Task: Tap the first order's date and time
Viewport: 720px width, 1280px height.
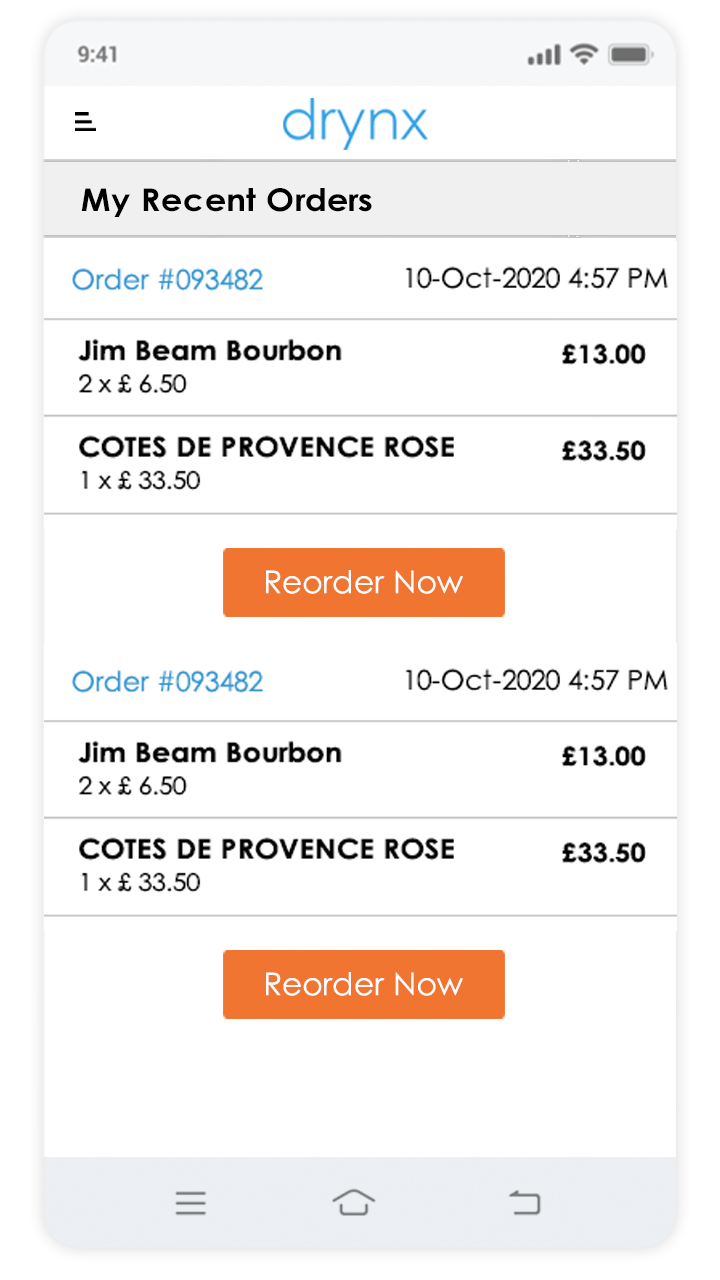Action: pyautogui.click(x=535, y=278)
